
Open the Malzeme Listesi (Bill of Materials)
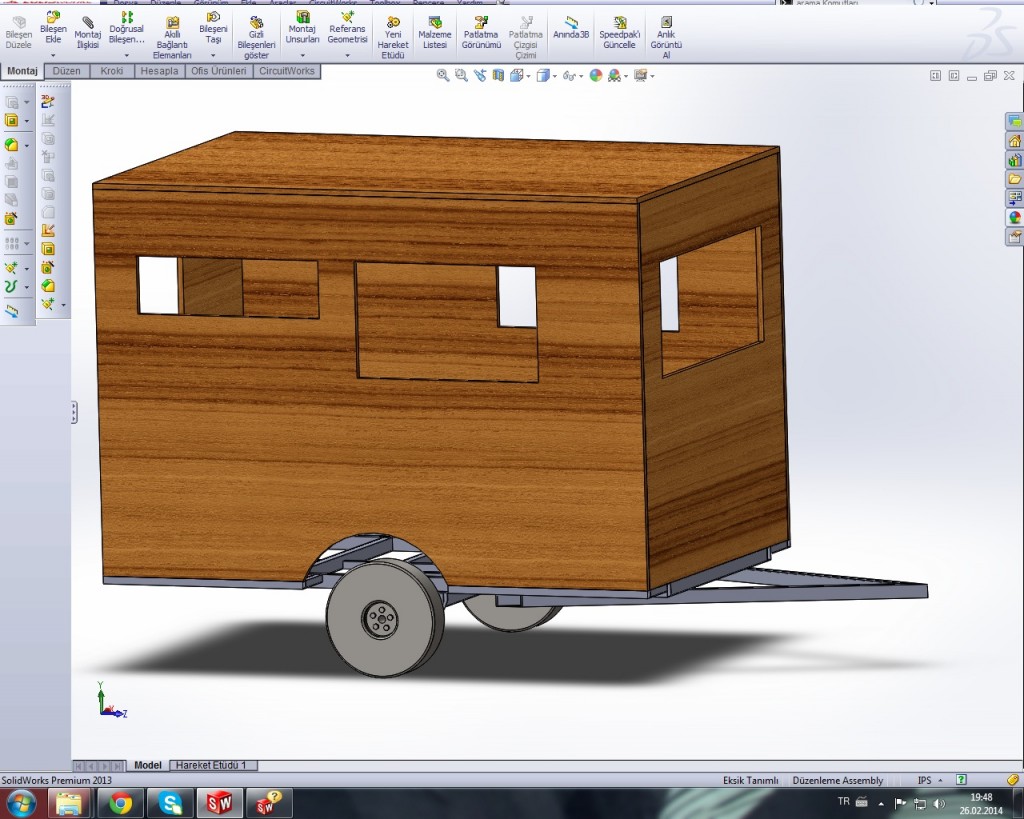(x=434, y=23)
